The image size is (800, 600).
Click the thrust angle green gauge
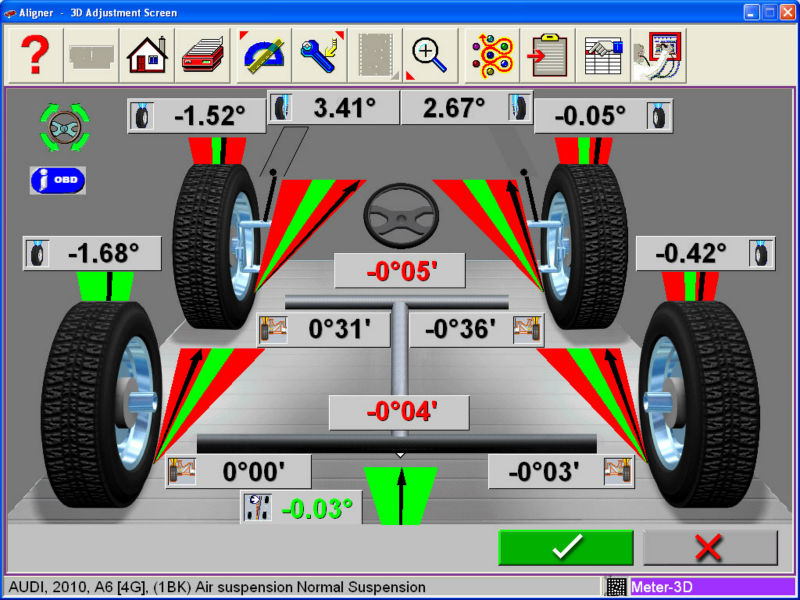click(401, 495)
